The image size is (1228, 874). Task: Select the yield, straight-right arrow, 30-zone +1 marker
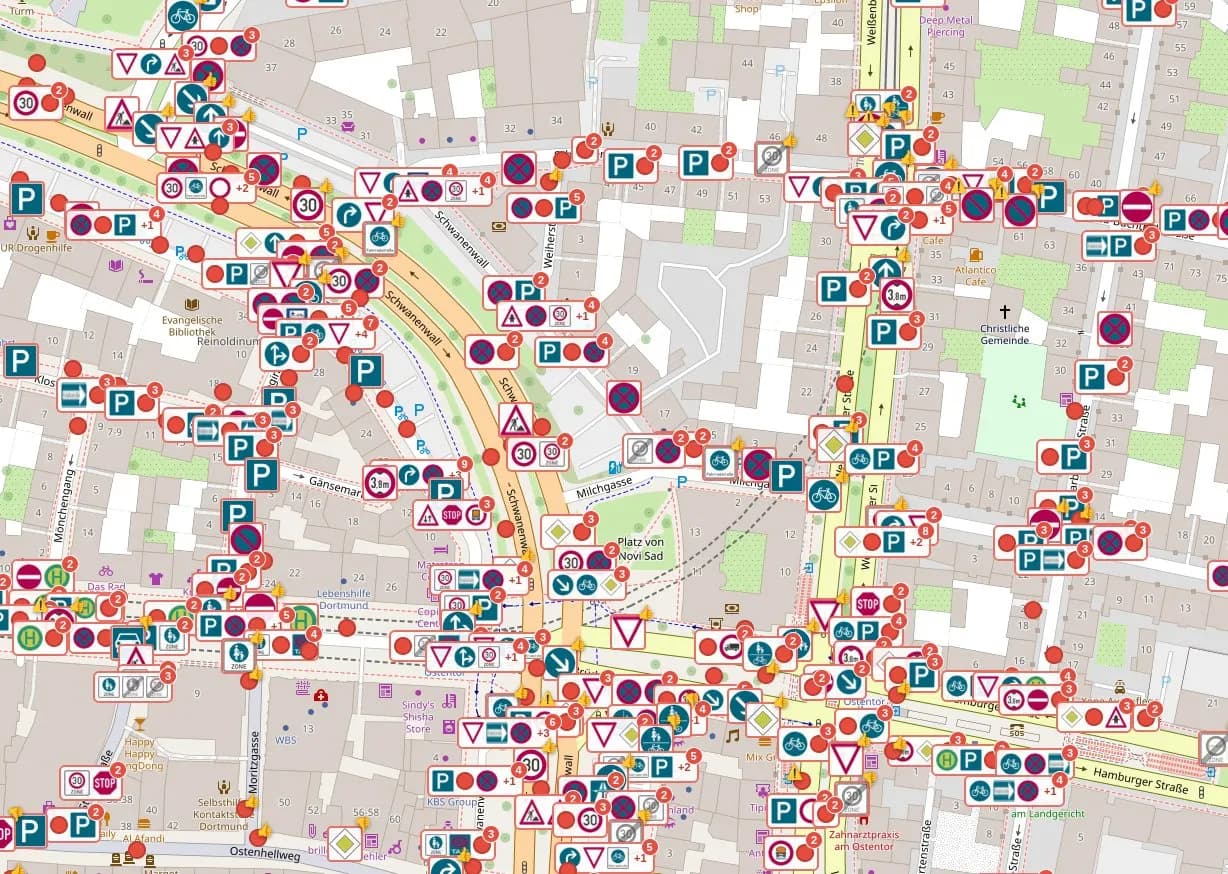(x=476, y=657)
